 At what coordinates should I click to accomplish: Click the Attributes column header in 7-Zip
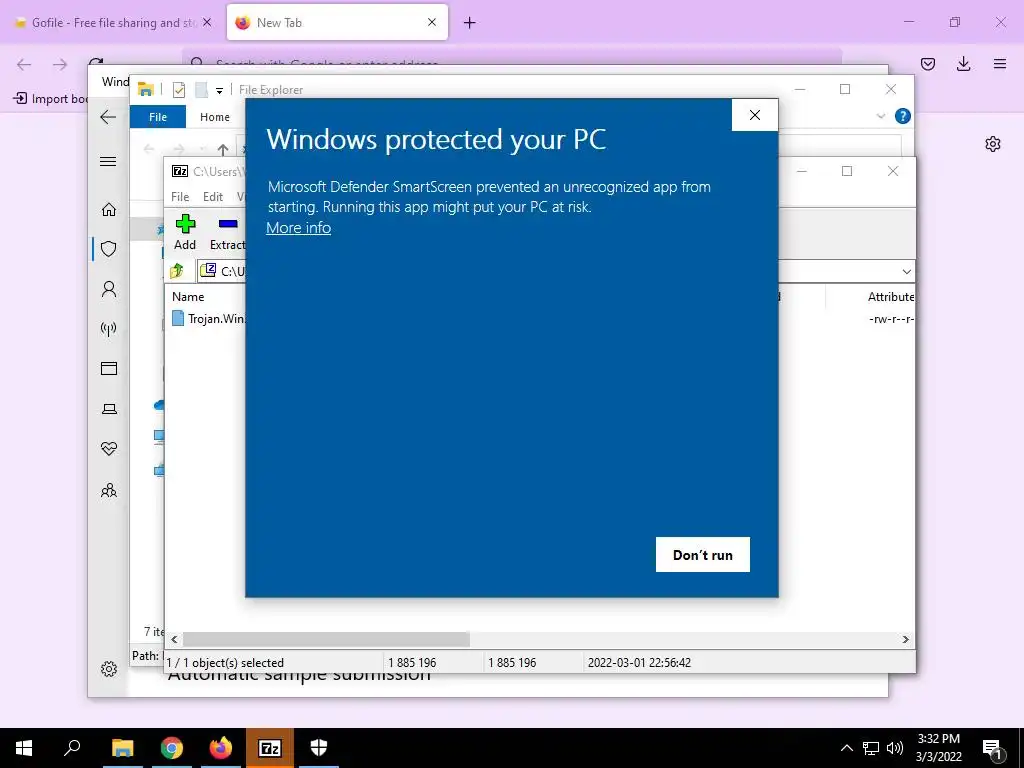891,296
